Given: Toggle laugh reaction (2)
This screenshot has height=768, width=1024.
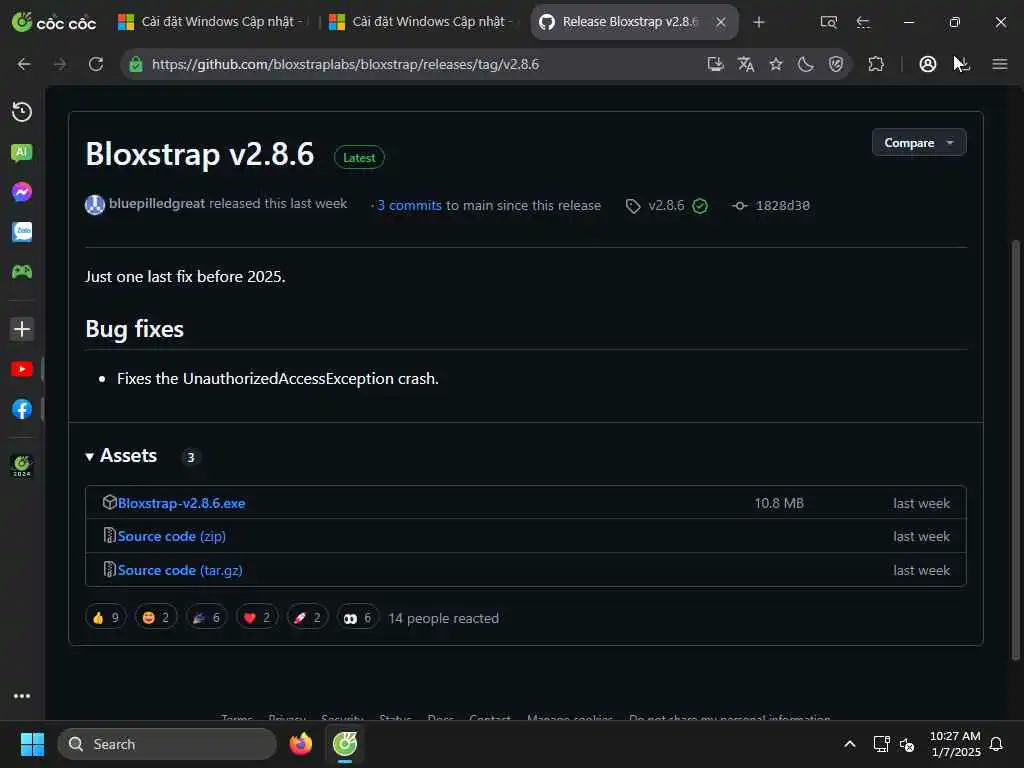Looking at the screenshot, I should (156, 617).
